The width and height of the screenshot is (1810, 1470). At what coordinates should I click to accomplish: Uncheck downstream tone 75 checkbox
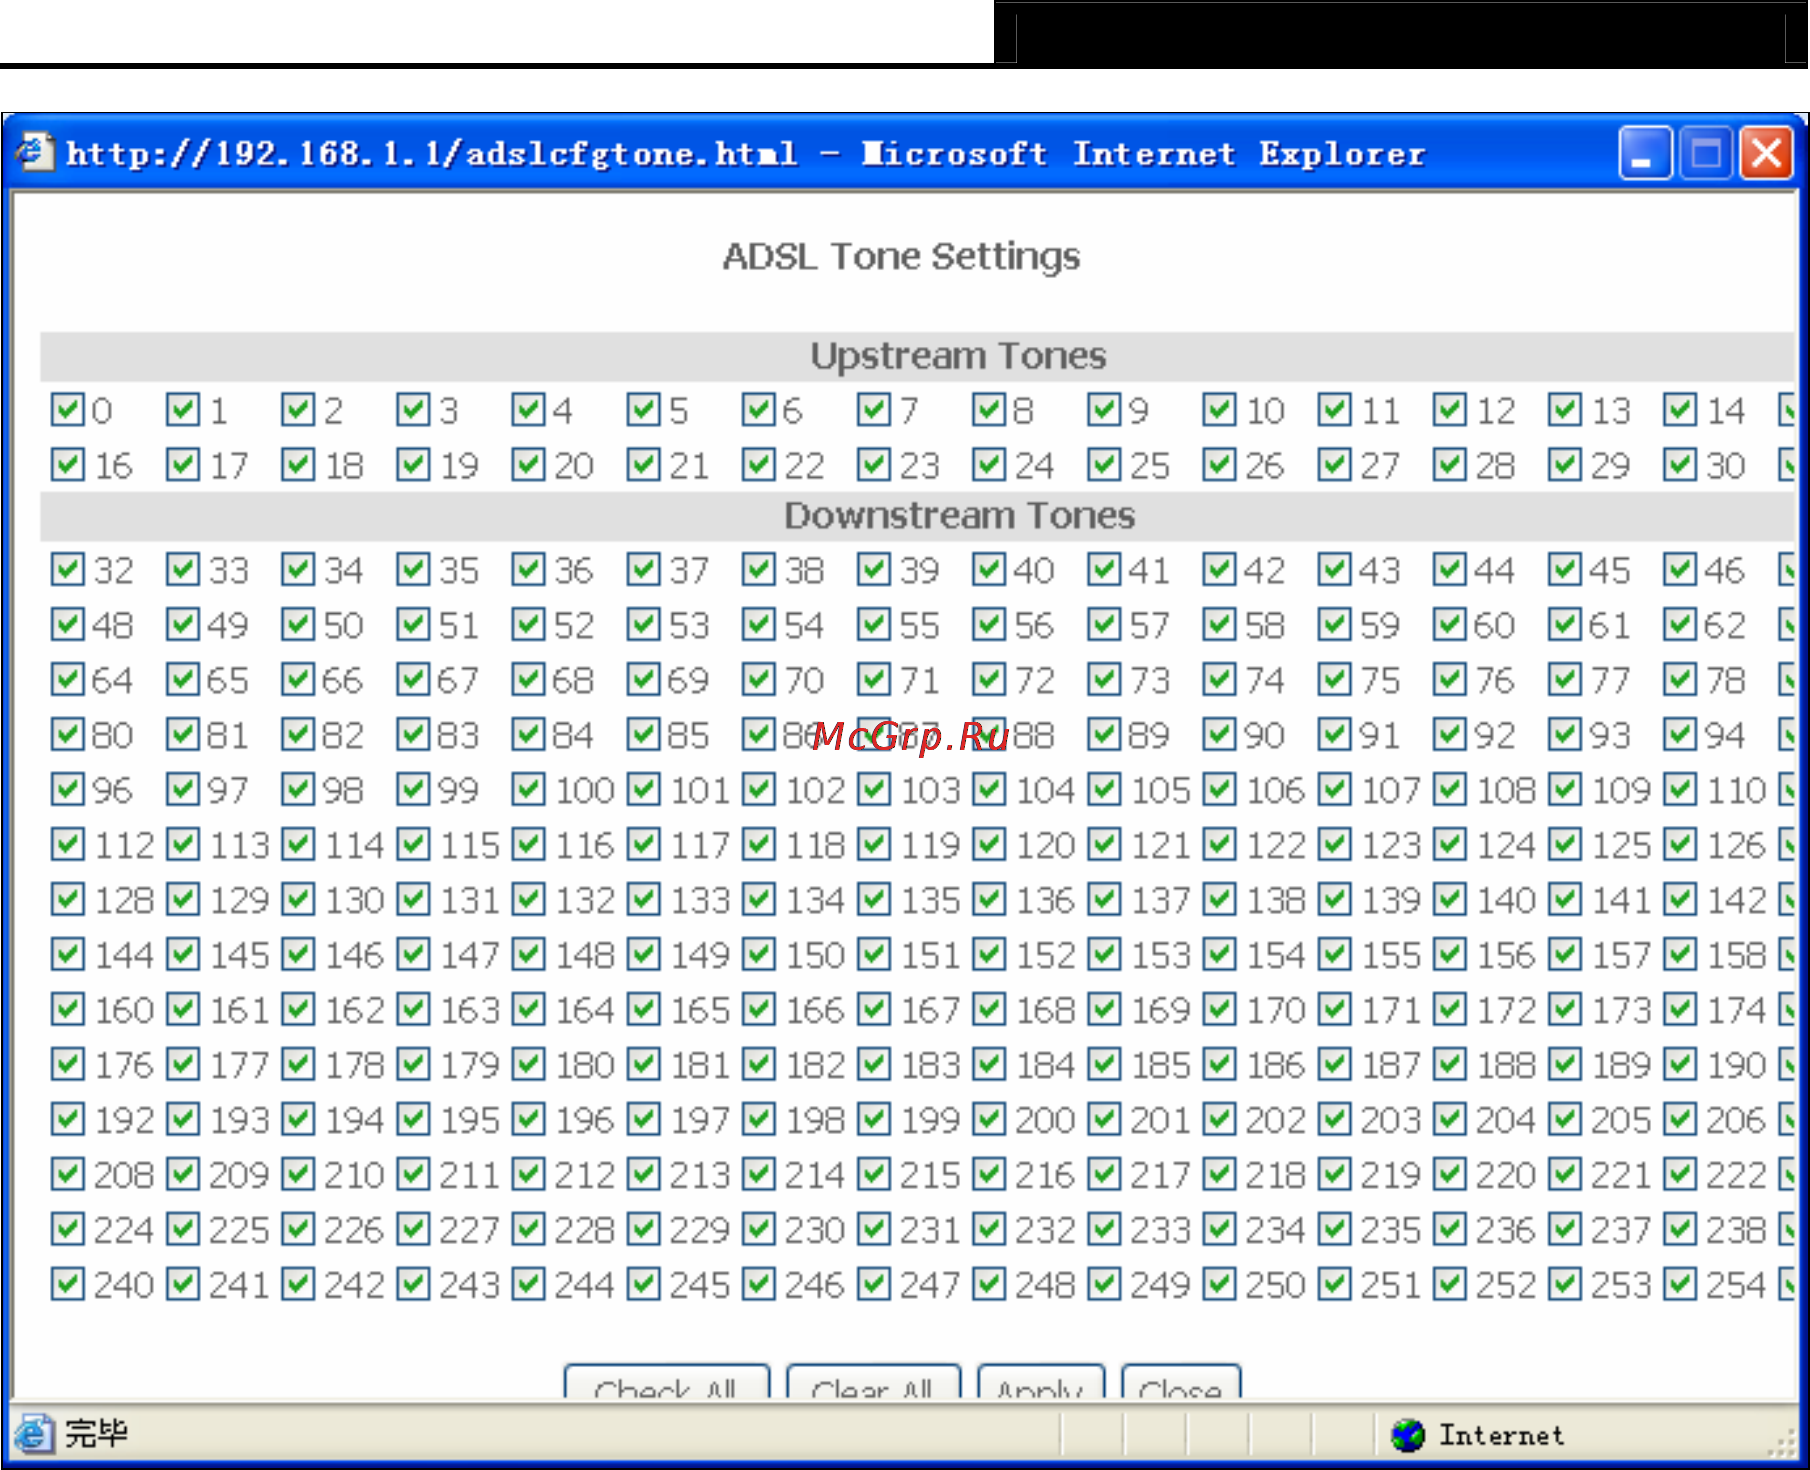[1334, 679]
